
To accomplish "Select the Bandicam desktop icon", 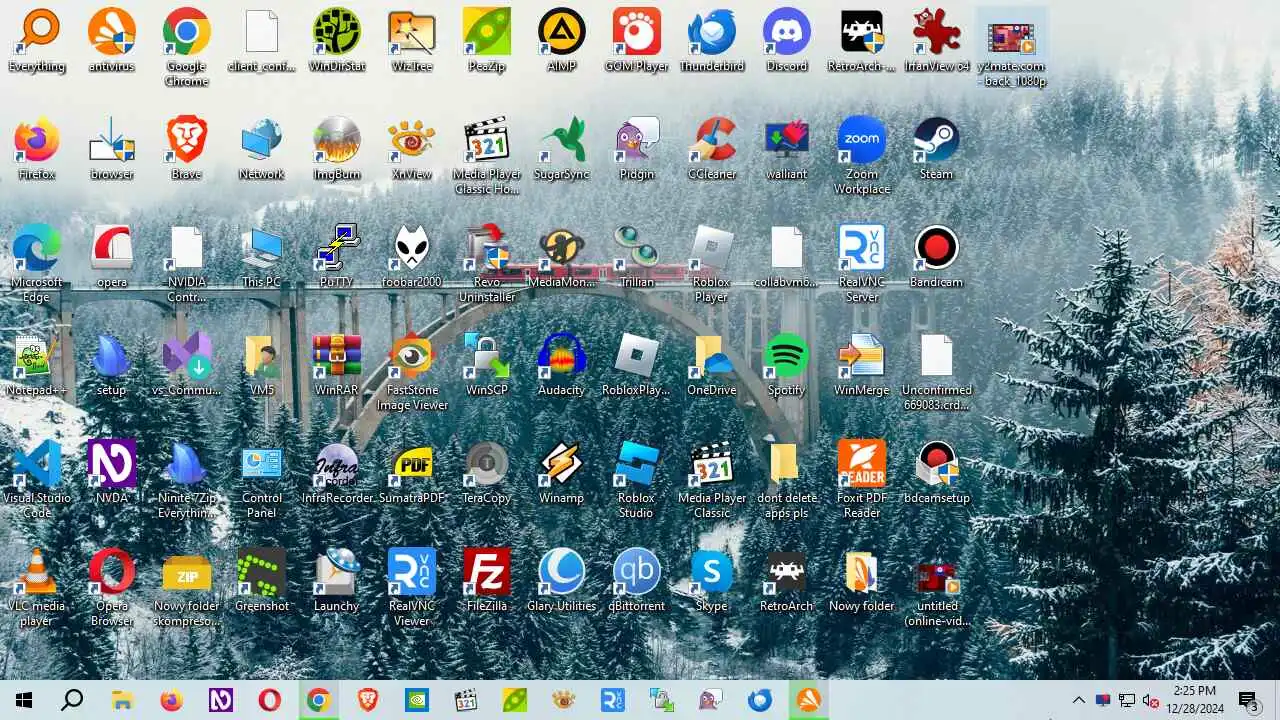I will point(937,256).
